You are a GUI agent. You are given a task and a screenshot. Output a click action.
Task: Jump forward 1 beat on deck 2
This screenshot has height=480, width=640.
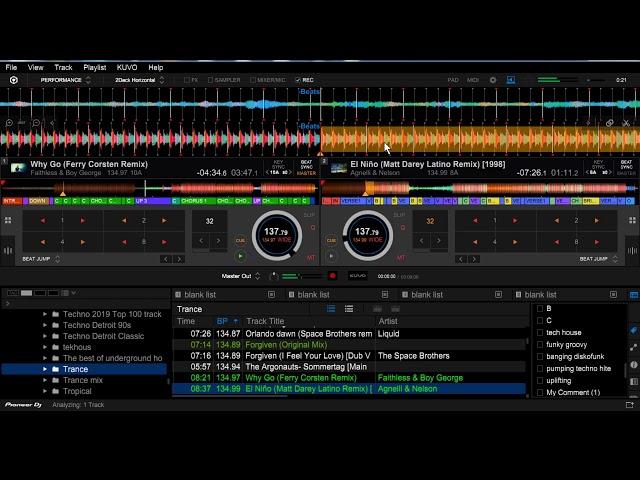tap(515, 220)
